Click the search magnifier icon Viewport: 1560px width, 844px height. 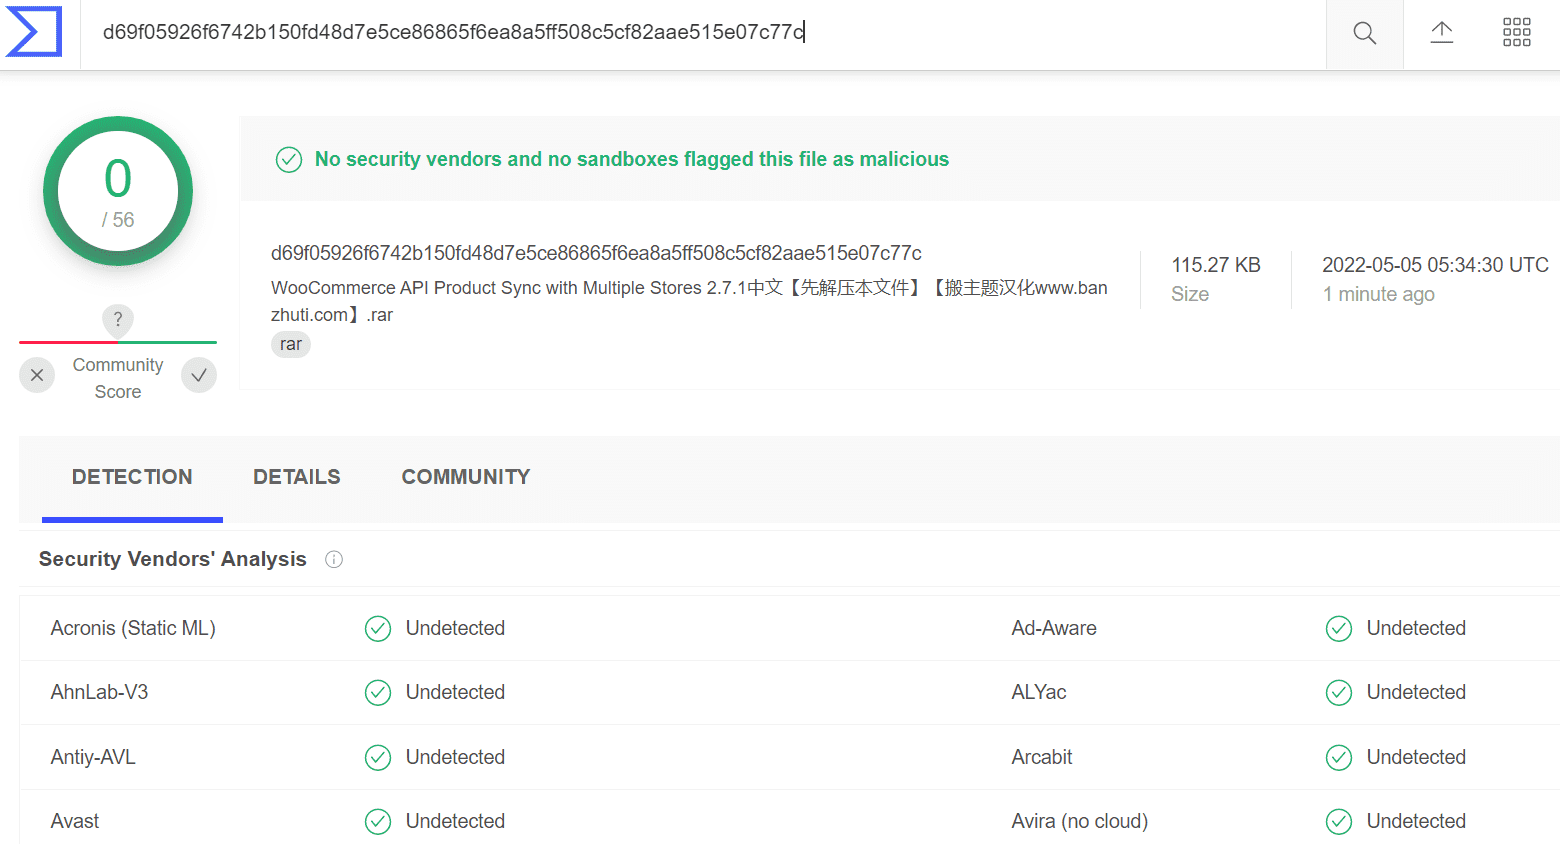(1364, 33)
